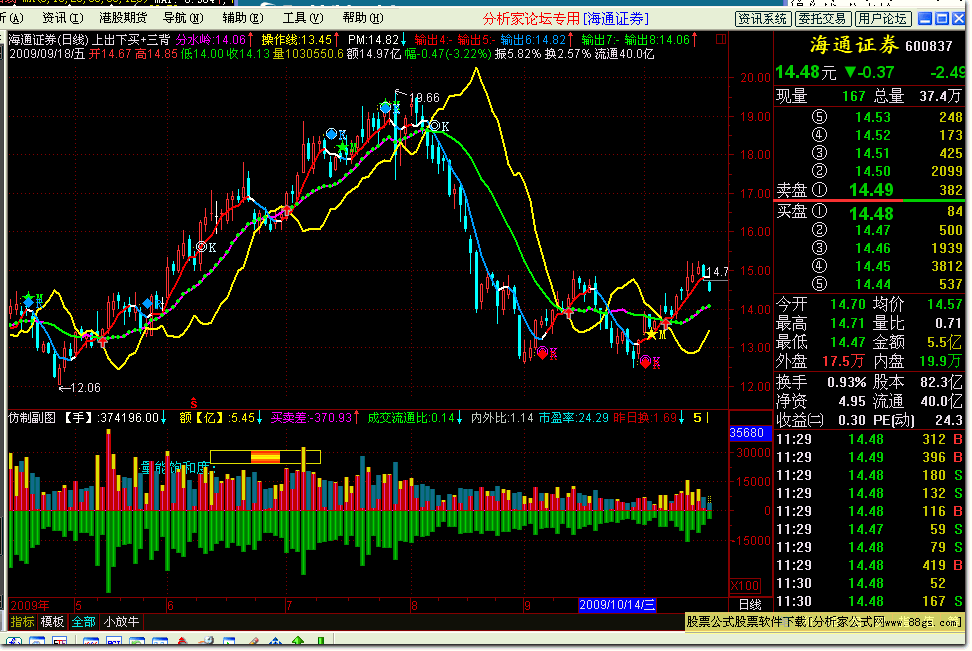This screenshot has width=972, height=651.
Task: Click the X100 volume scale label
Action: pos(745,586)
